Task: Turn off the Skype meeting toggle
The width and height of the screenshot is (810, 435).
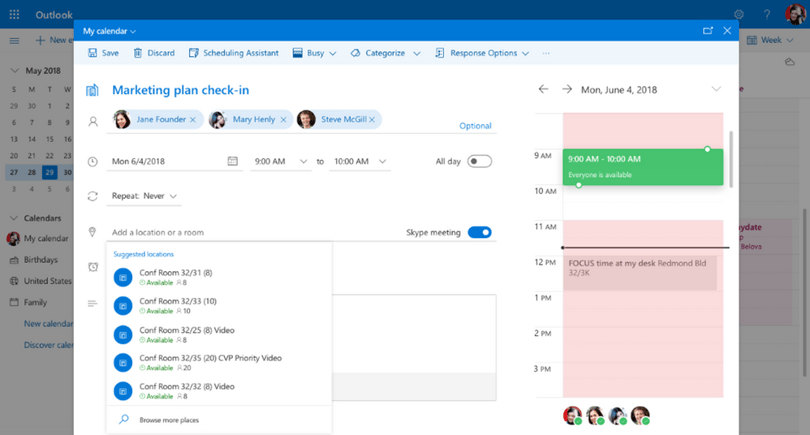Action: point(479,232)
